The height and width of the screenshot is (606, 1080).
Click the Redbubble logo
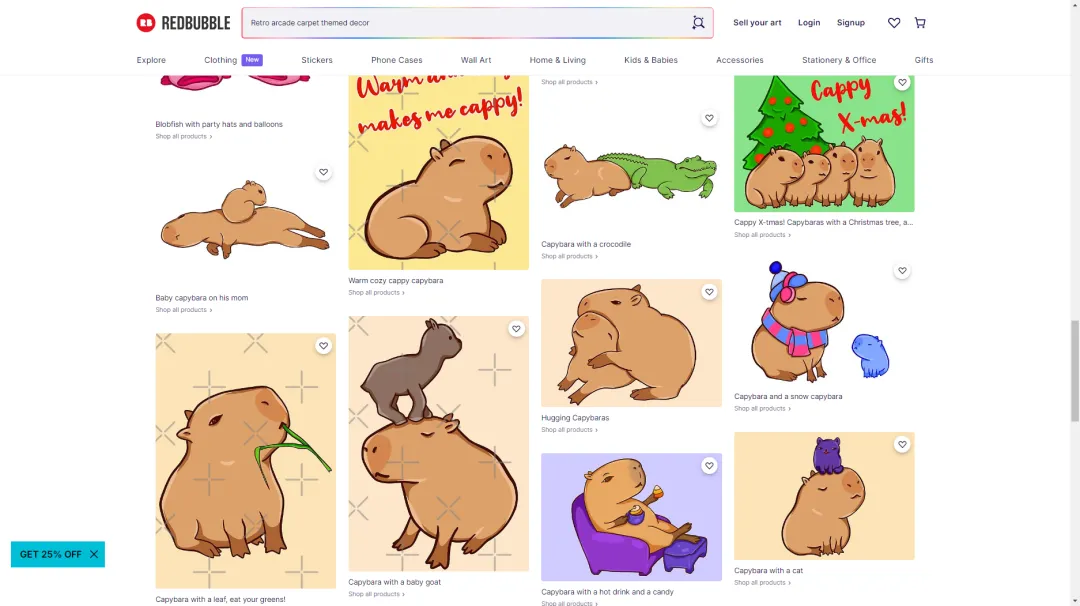pyautogui.click(x=183, y=23)
